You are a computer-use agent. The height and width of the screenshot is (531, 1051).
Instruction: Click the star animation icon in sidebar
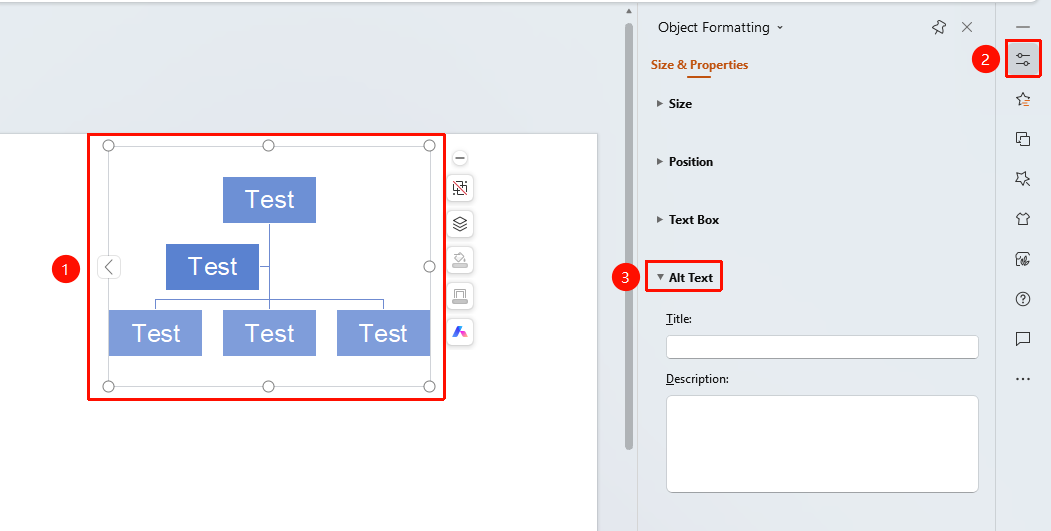[1023, 100]
